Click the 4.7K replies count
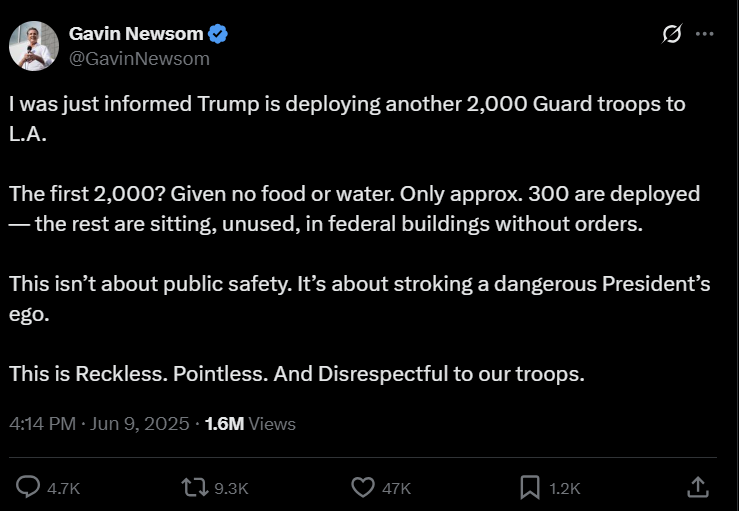Screen dimensions: 739x511 coord(63,488)
